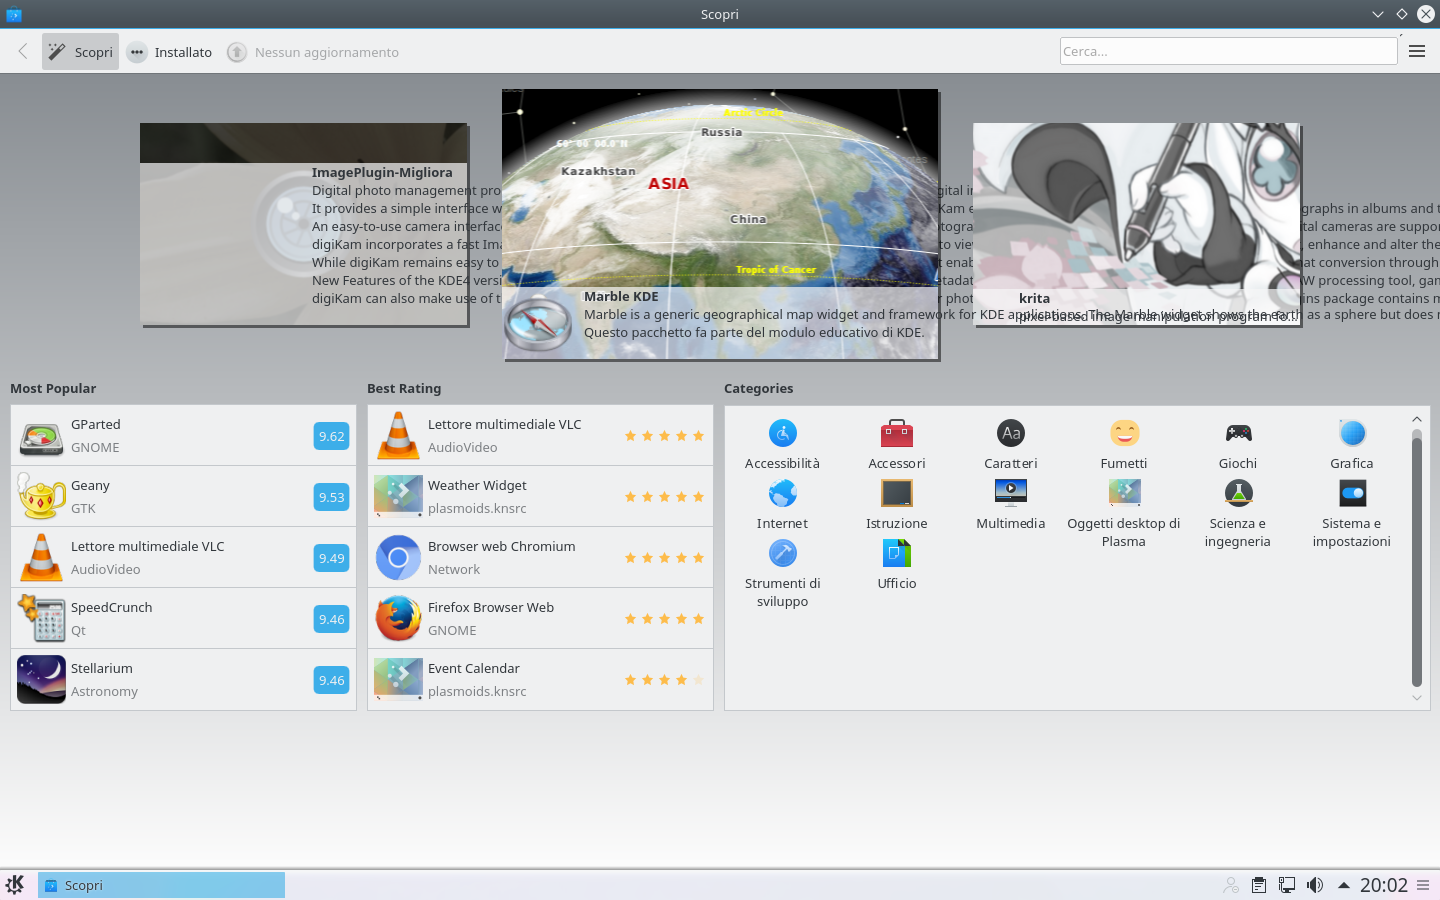This screenshot has height=900, width=1440.
Task: Click the Nessun aggiornamento updates button
Action: [313, 52]
